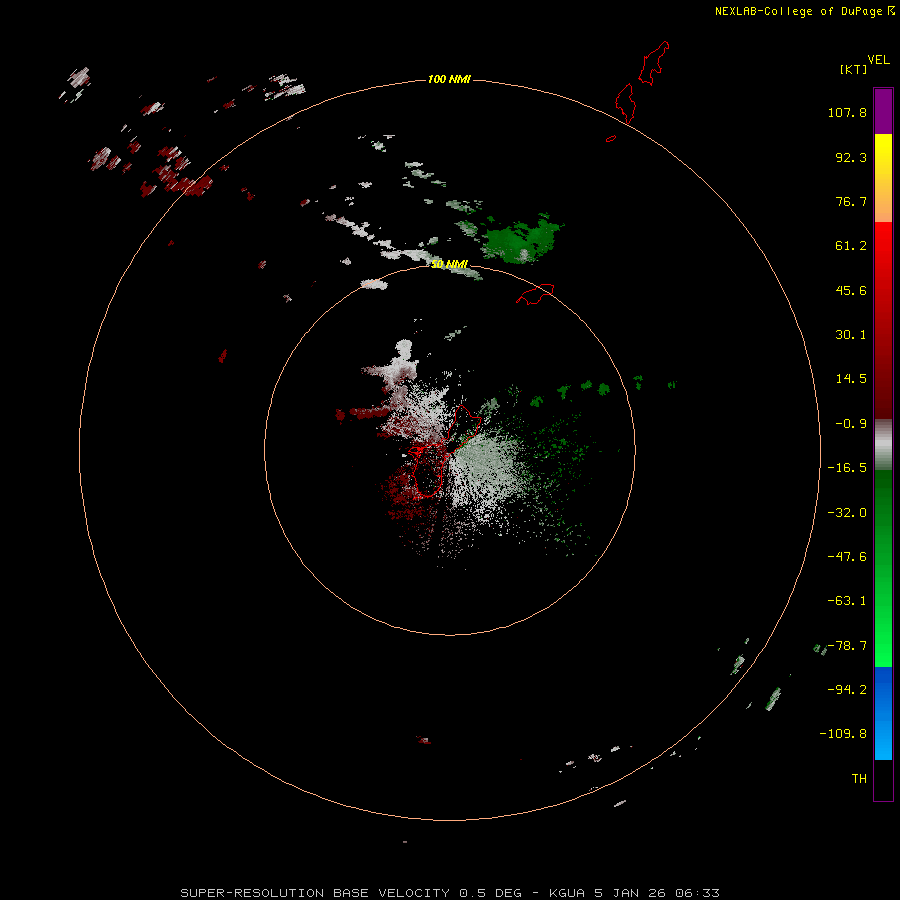Click the 100 NMI range ring label
Viewport: 900px width, 900px height.
[449, 79]
